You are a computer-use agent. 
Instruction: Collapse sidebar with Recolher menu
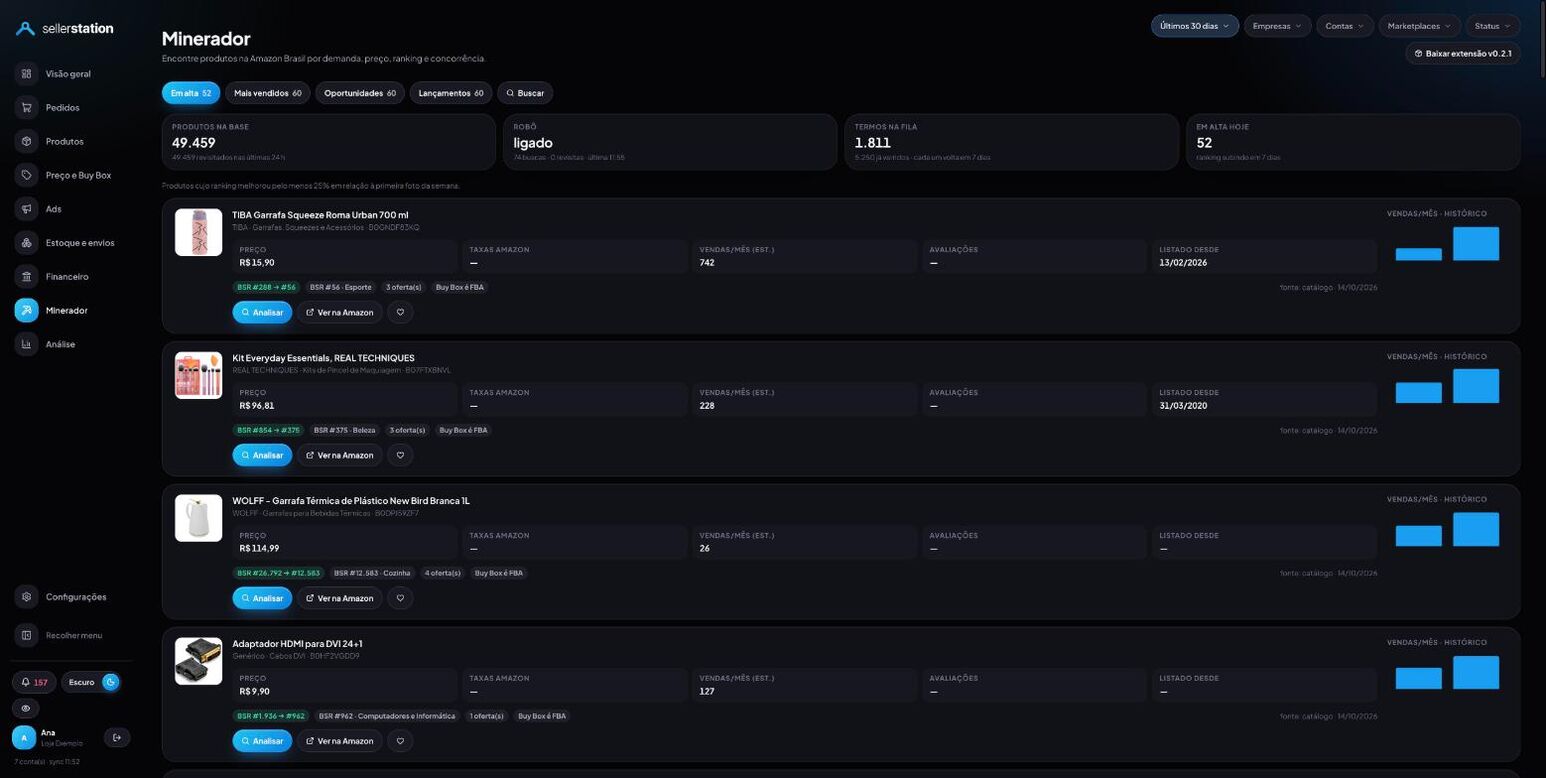click(x=70, y=635)
